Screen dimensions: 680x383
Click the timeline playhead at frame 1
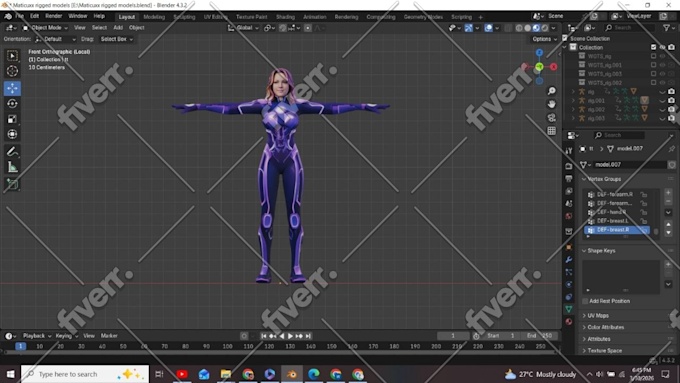[20, 346]
